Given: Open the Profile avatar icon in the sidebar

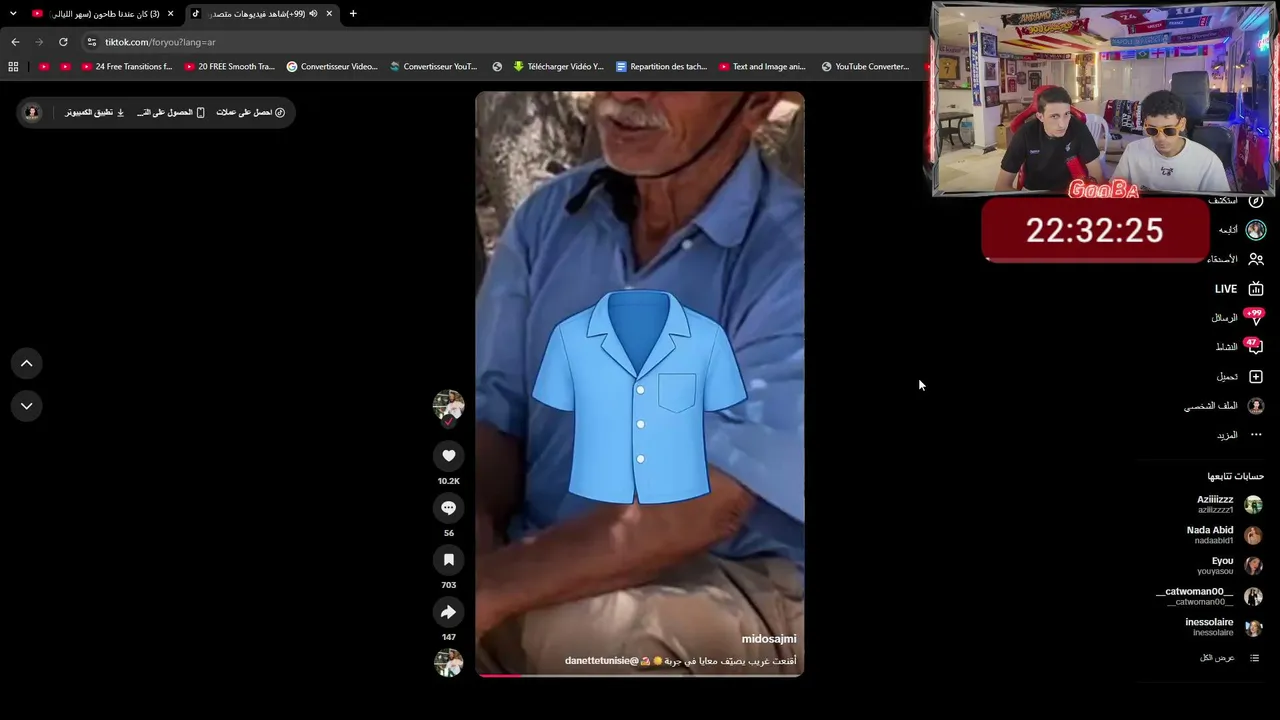Looking at the screenshot, I should pyautogui.click(x=1256, y=406).
